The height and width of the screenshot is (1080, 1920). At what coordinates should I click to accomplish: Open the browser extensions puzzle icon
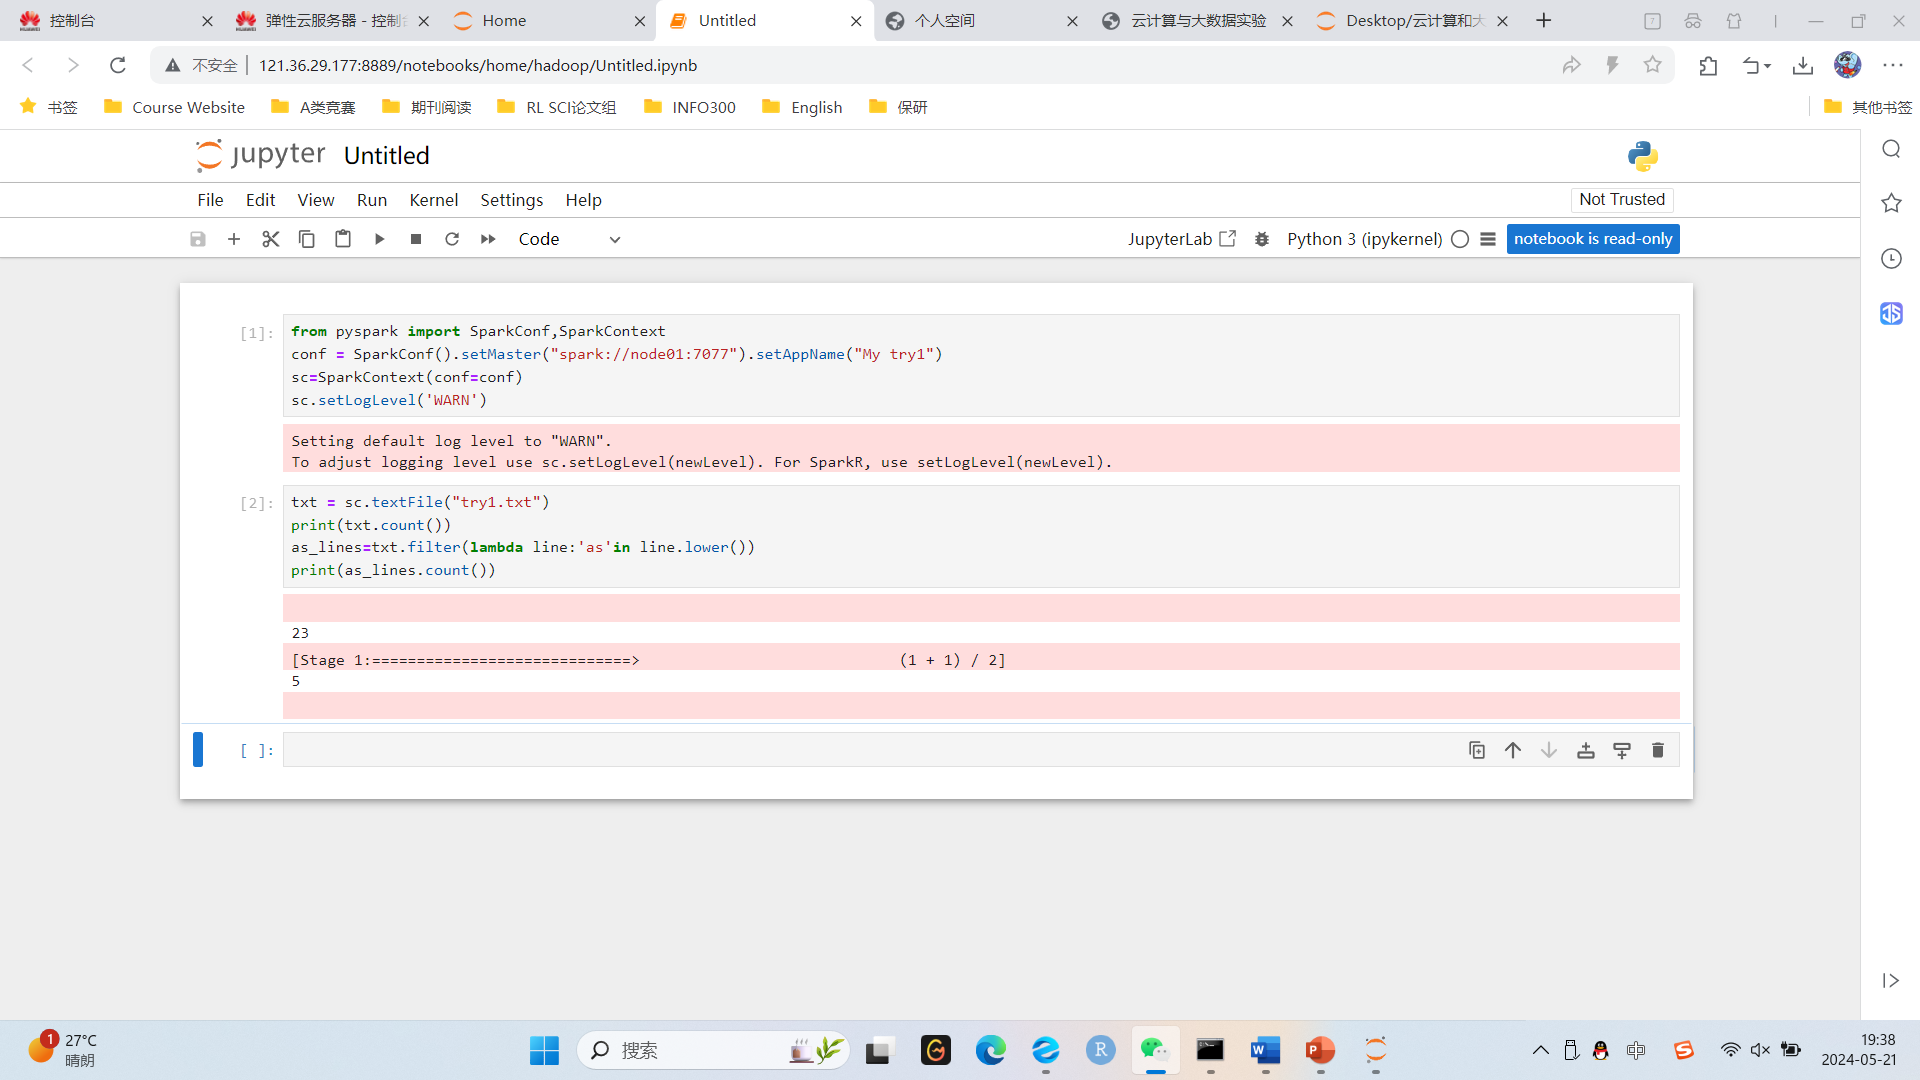(x=1708, y=65)
